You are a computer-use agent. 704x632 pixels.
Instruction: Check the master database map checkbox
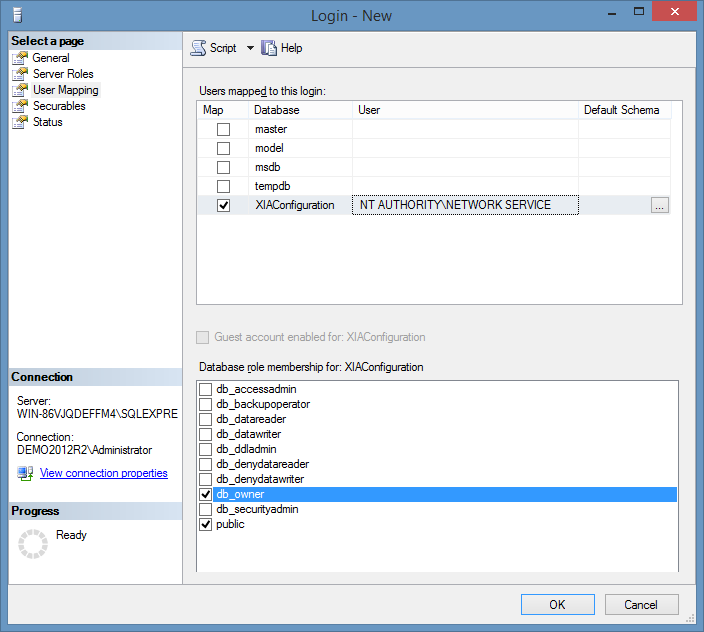(223, 129)
